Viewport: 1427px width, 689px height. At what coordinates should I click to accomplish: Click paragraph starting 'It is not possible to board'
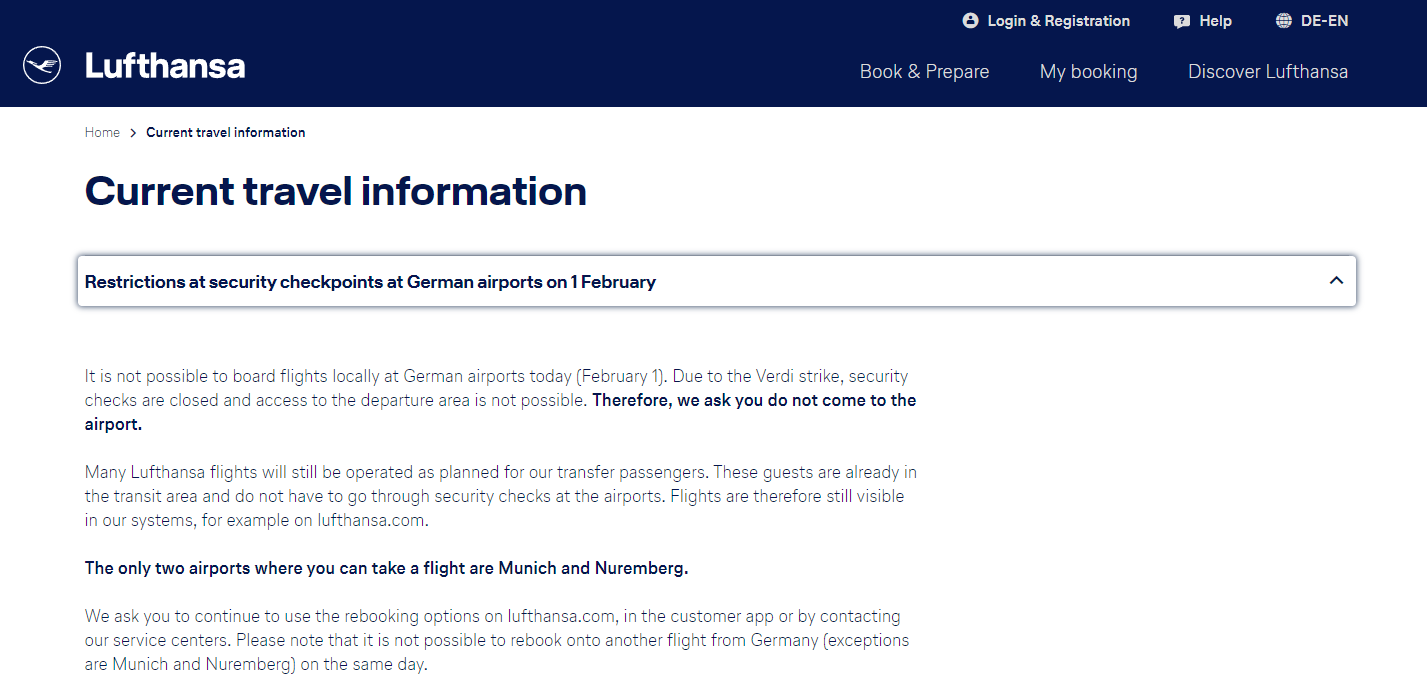tap(500, 400)
